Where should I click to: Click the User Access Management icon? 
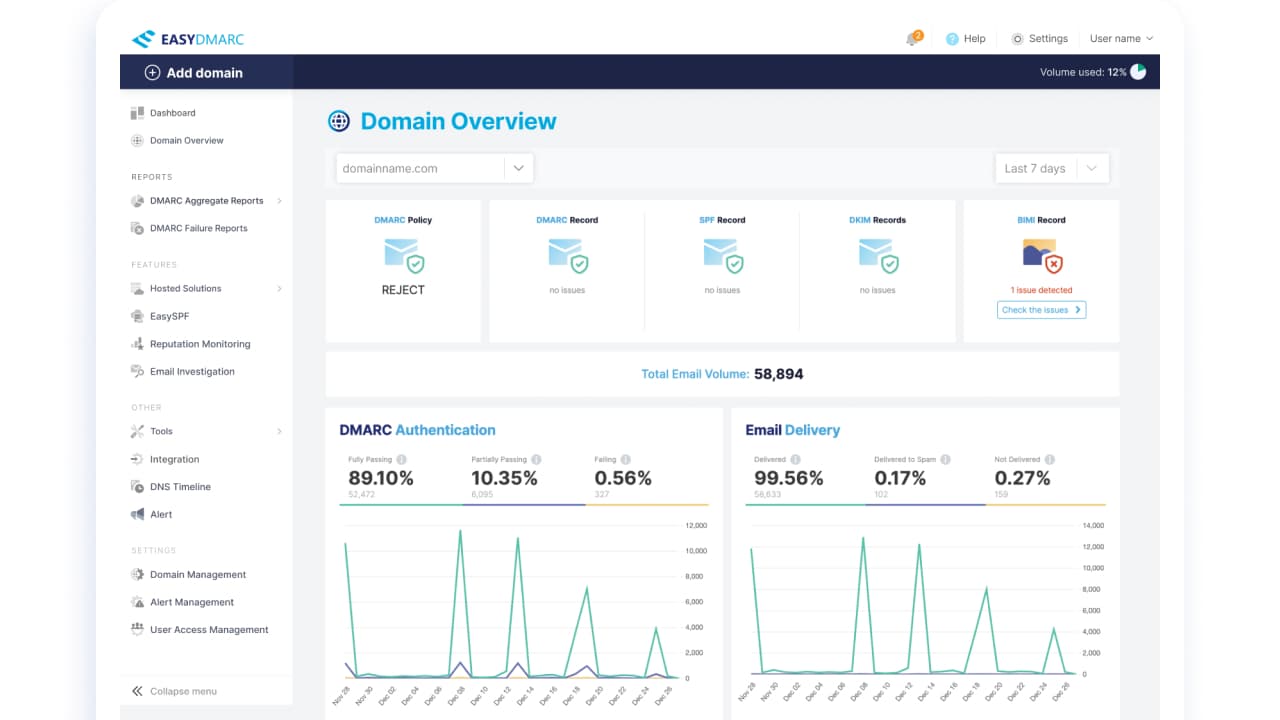(x=137, y=630)
